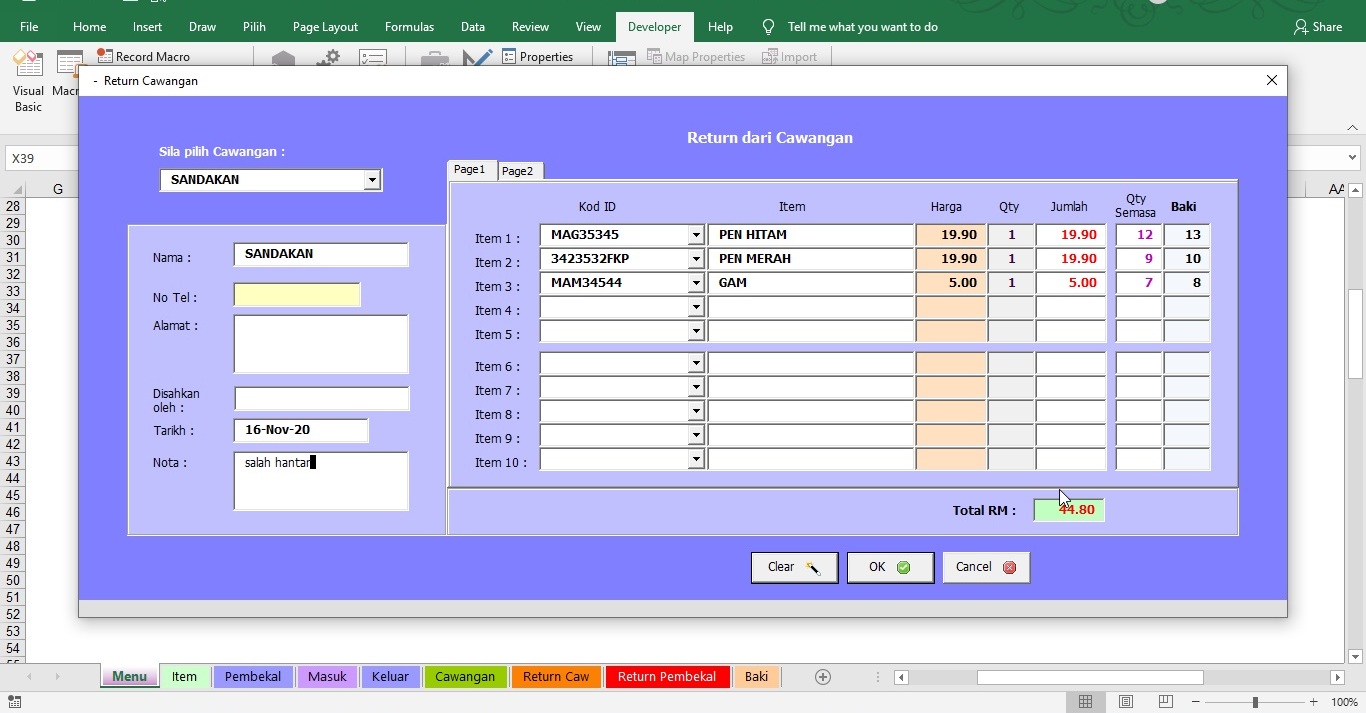Open the XML Source icon
The height and width of the screenshot is (713, 1366).
[x=622, y=59]
